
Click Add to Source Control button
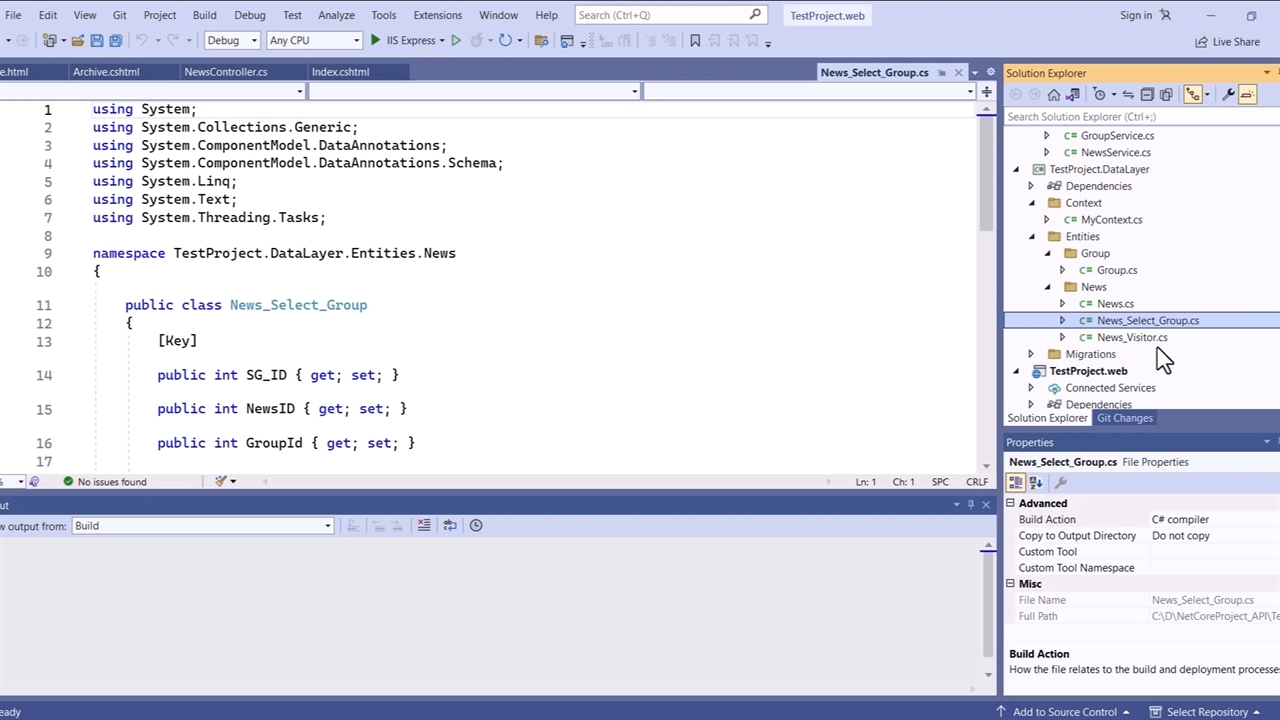[1064, 712]
